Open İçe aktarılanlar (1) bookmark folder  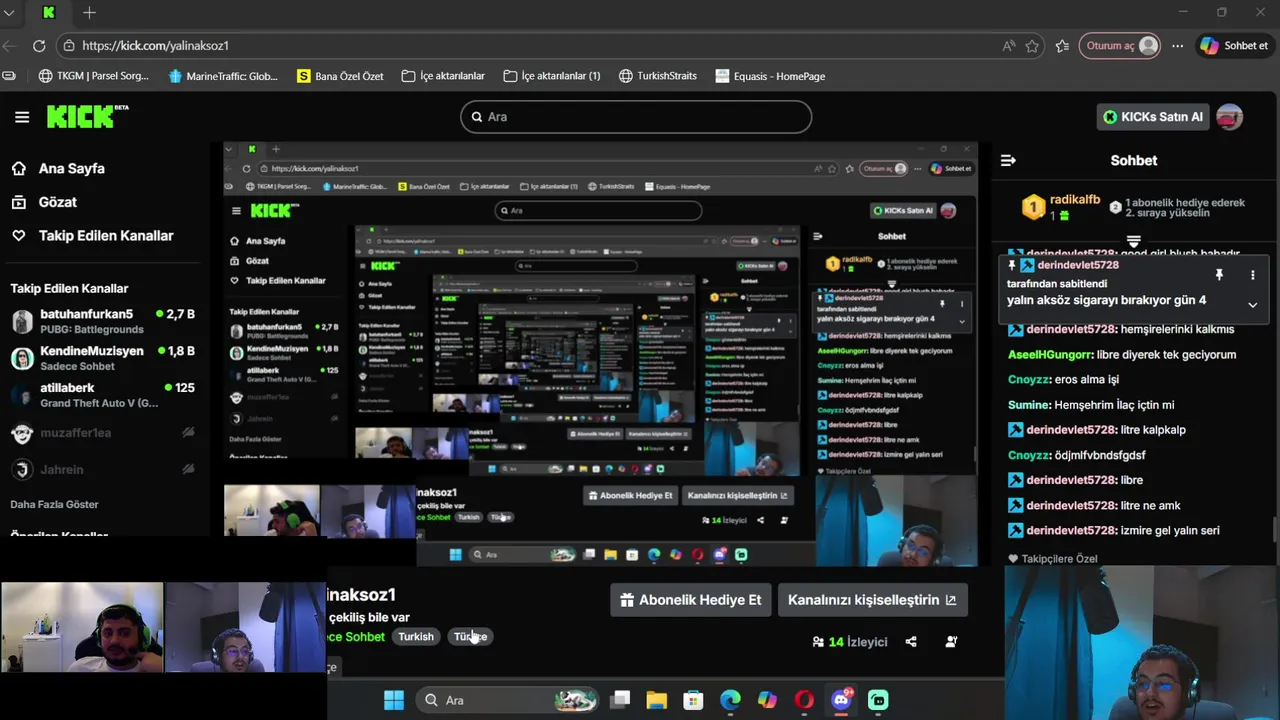[552, 76]
